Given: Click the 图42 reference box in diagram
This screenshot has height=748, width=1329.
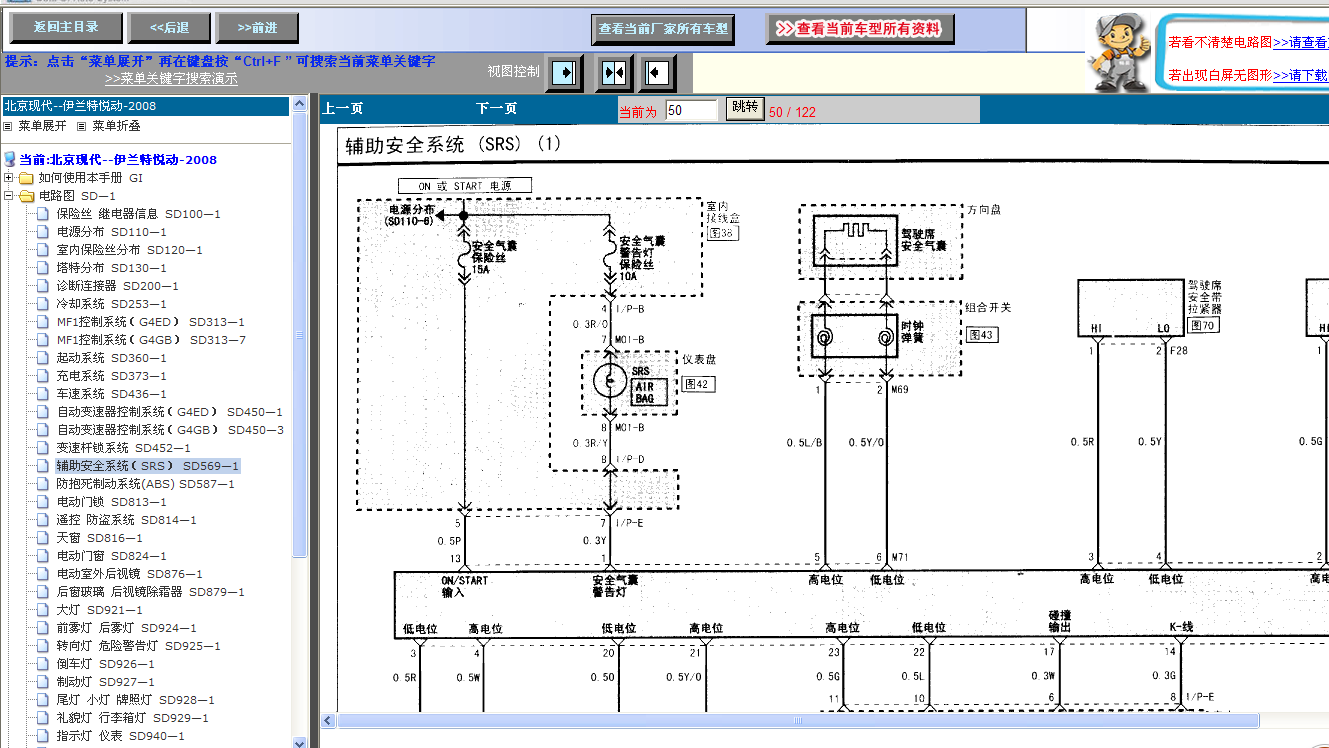Looking at the screenshot, I should pos(696,383).
